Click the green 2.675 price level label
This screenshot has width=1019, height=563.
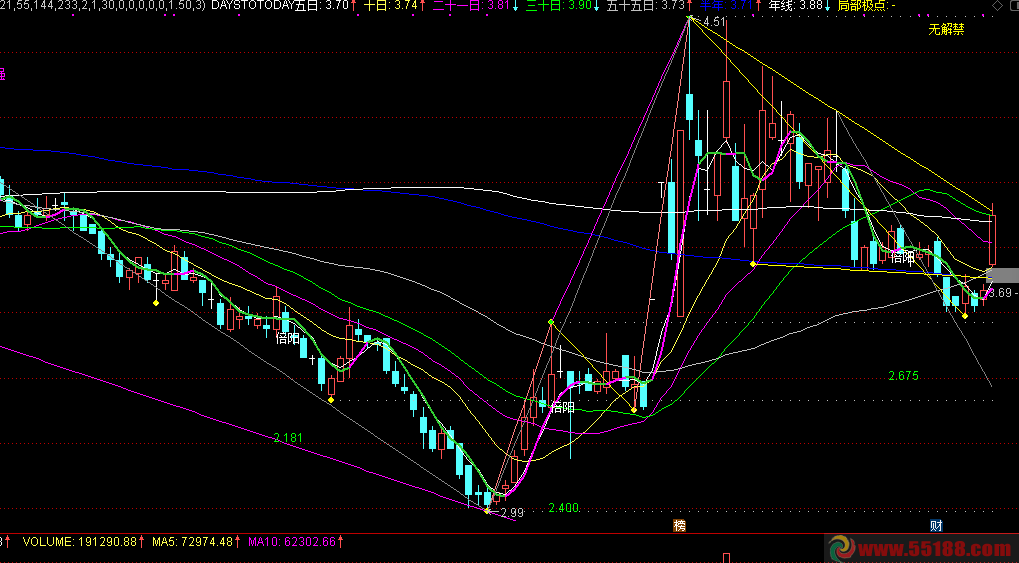(x=902, y=376)
